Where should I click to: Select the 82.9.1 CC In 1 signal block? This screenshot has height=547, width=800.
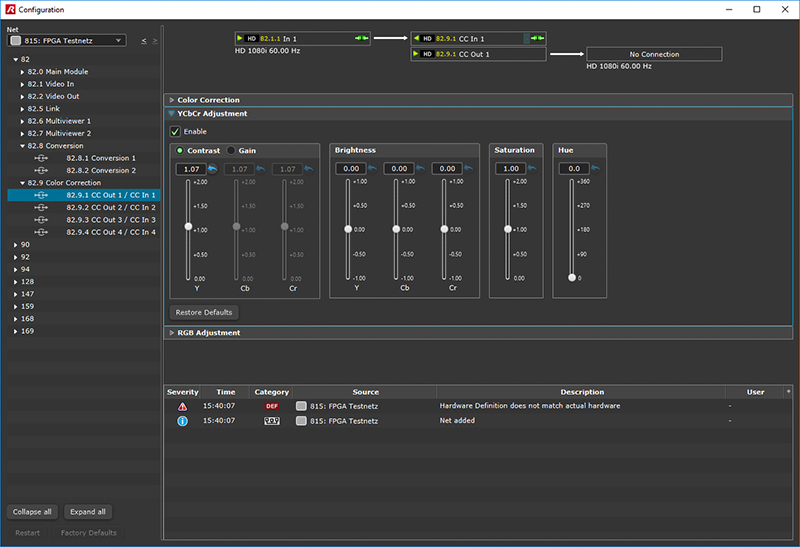(x=478, y=38)
